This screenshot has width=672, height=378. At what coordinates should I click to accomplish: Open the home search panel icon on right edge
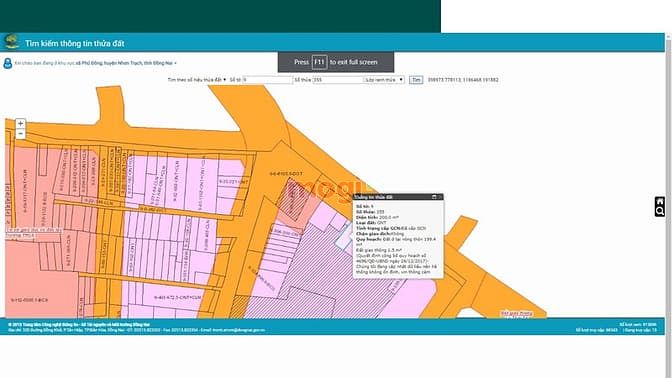[x=660, y=207]
